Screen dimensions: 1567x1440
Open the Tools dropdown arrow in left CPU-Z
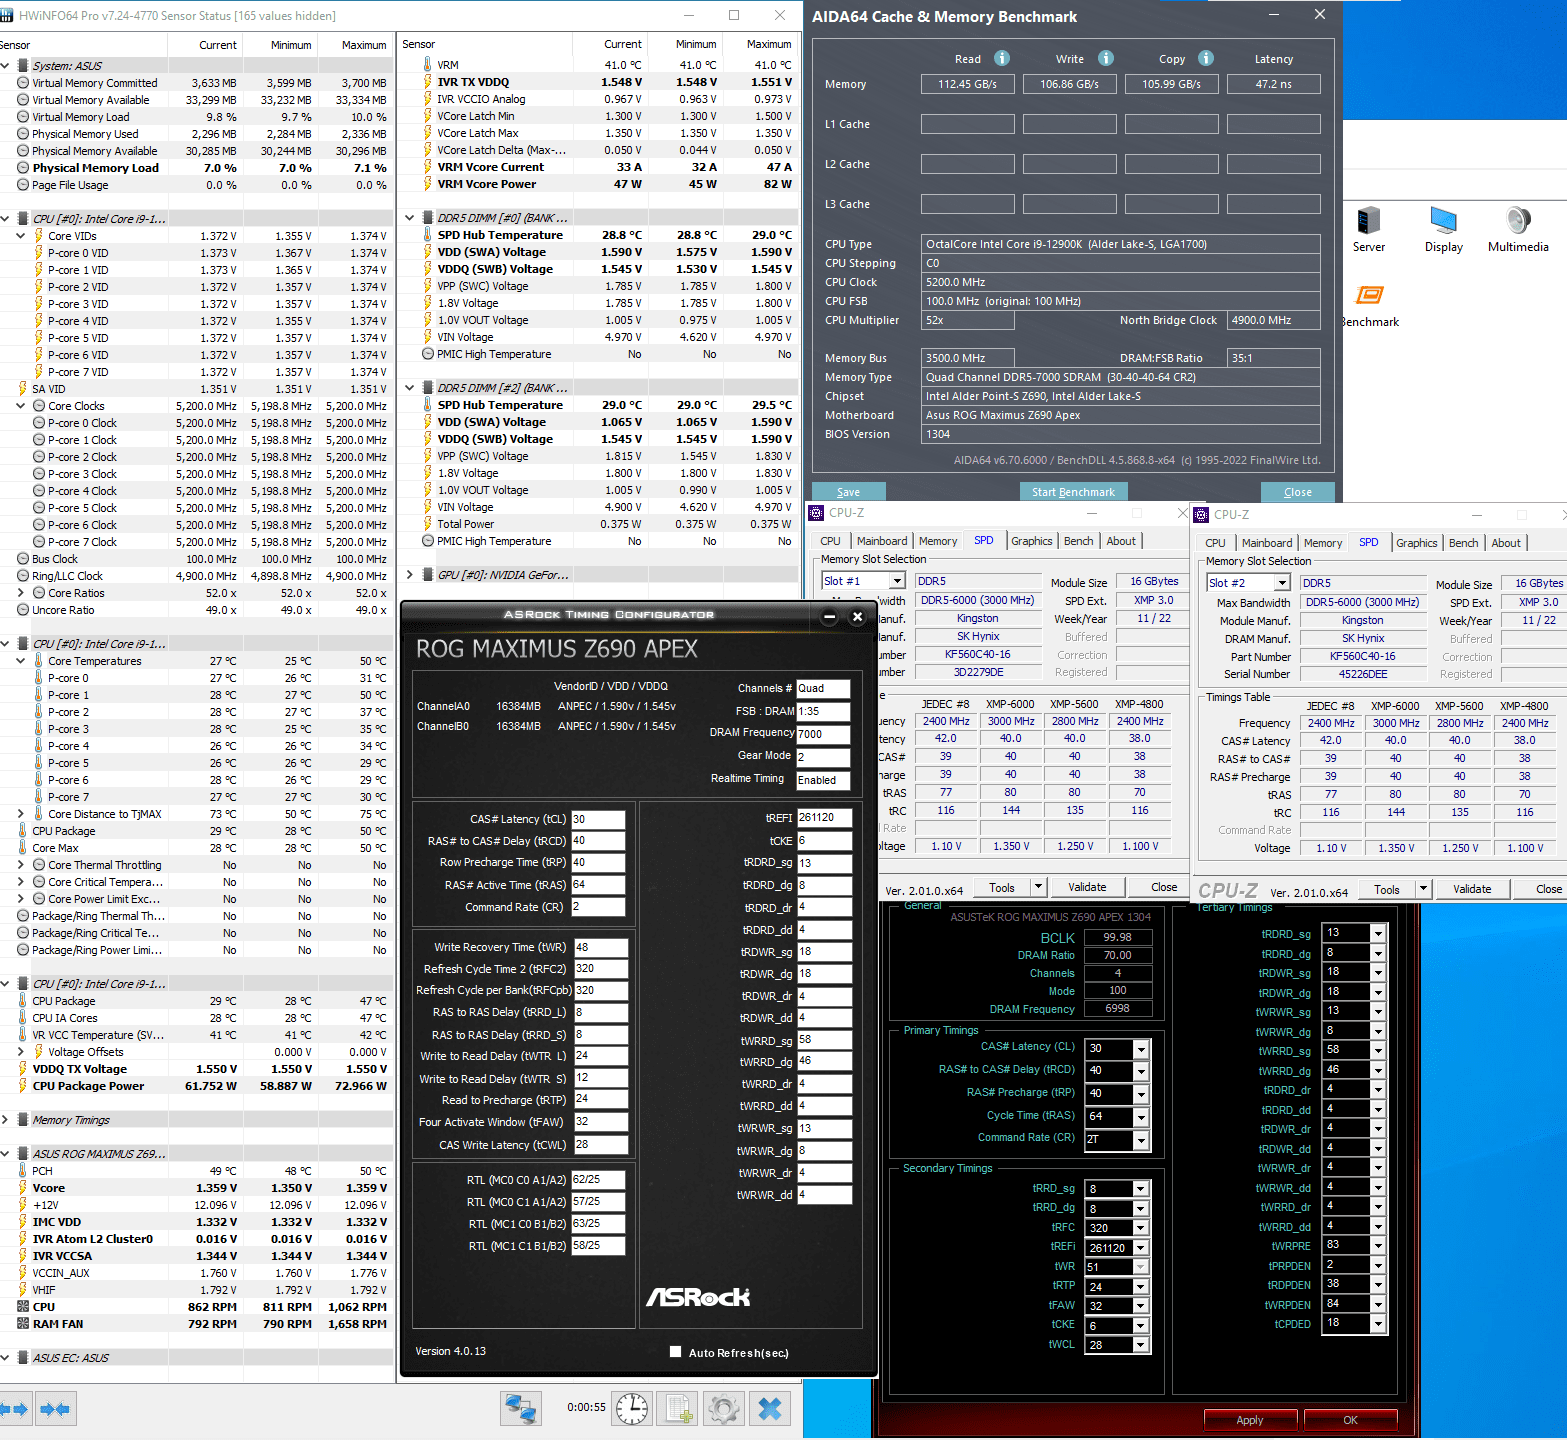pyautogui.click(x=1039, y=887)
